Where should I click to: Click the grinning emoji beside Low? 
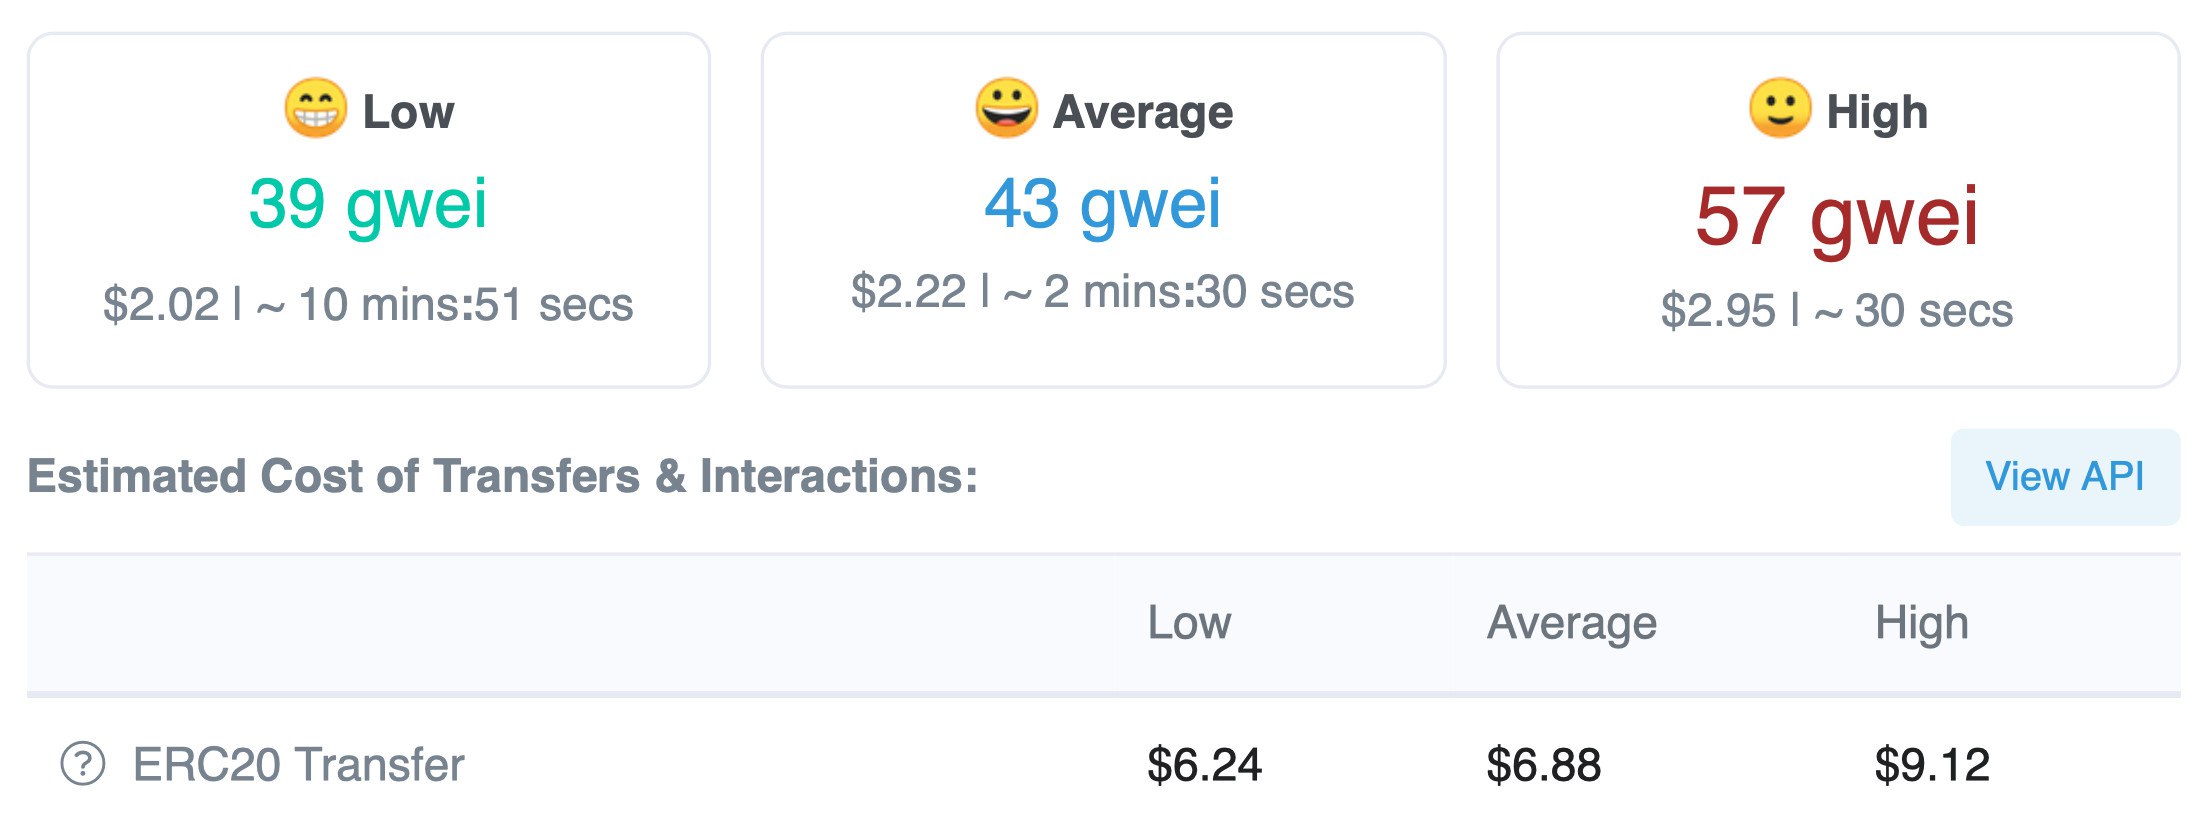coord(316,108)
